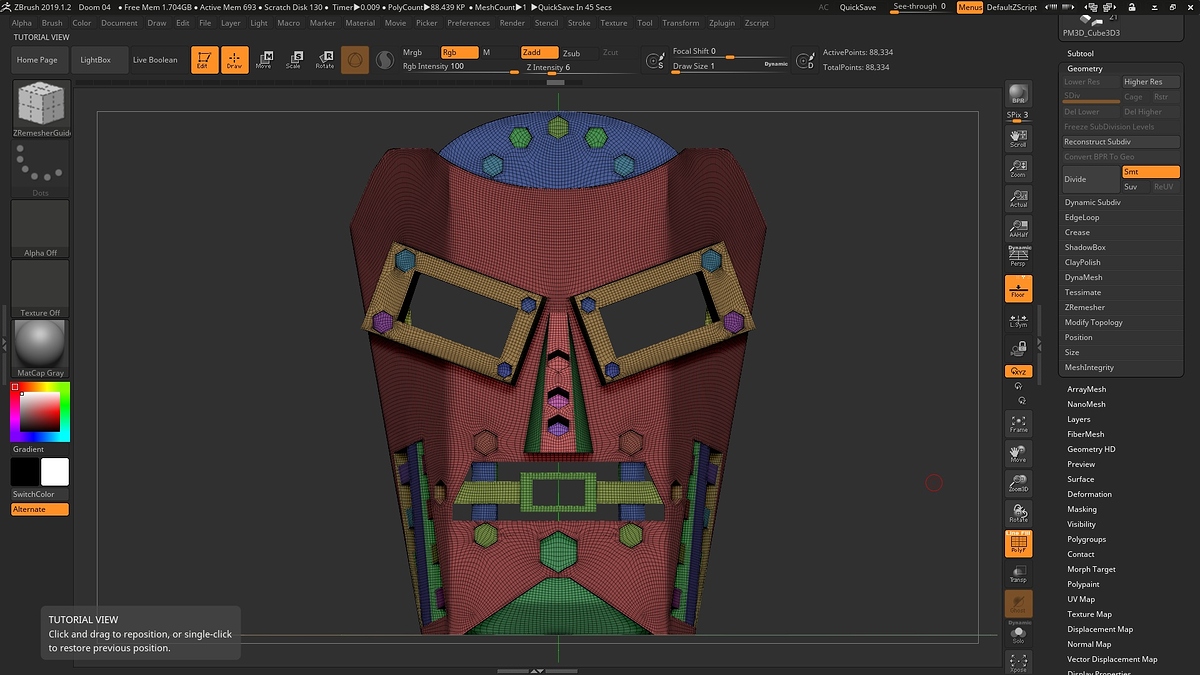Activate the Draw mode icon

tap(234, 60)
